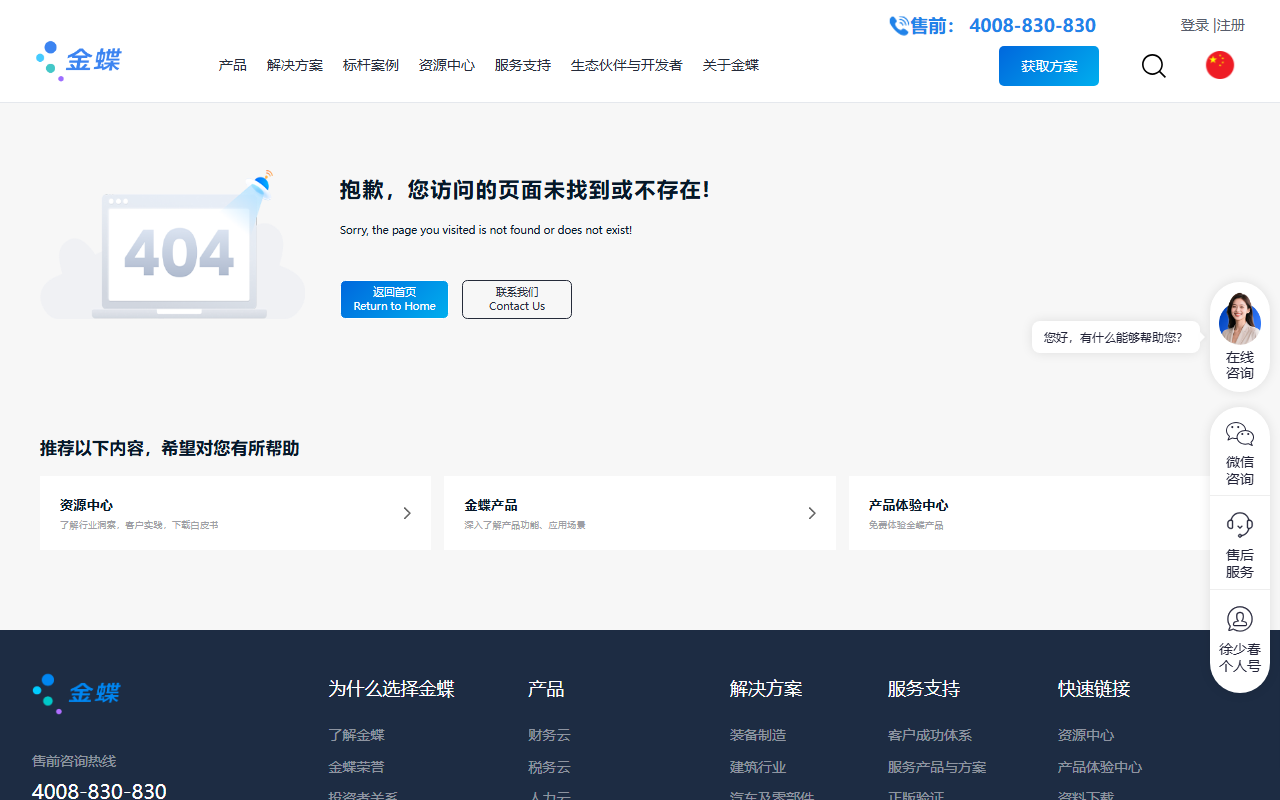Click the 获取方案 button
The height and width of the screenshot is (800, 1280).
click(1048, 66)
